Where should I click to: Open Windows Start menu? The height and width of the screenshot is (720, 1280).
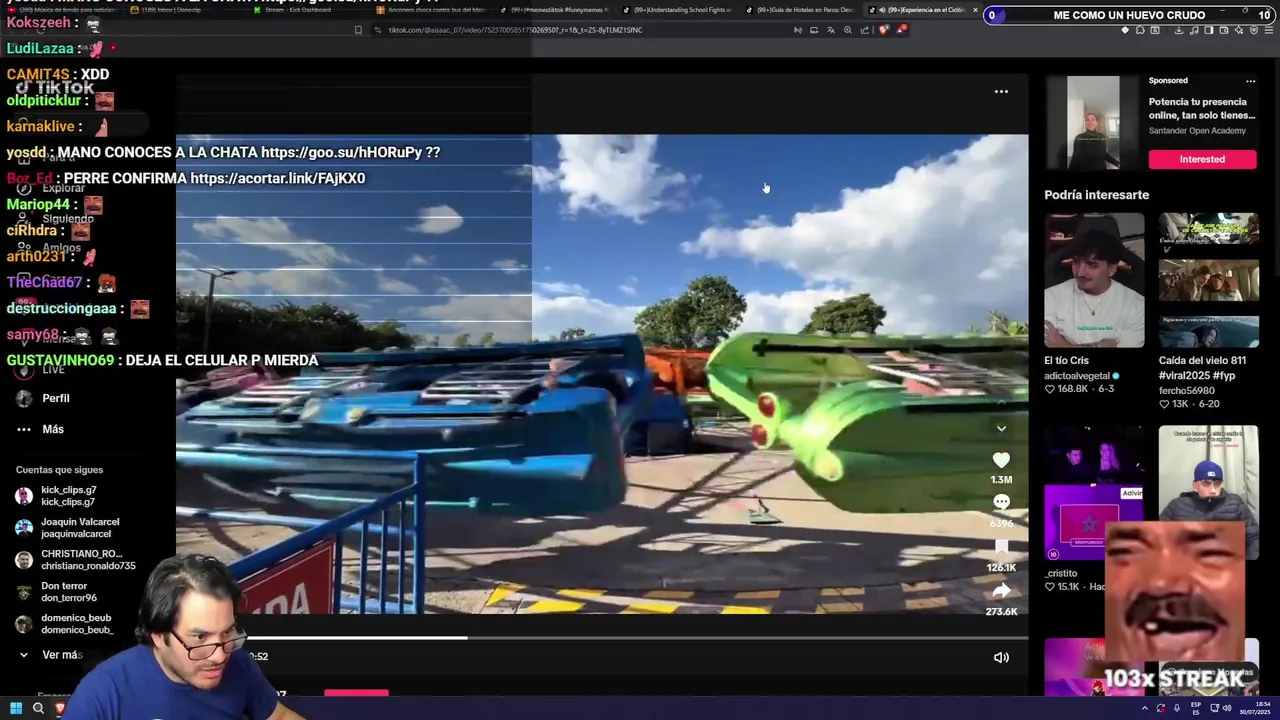click(15, 708)
